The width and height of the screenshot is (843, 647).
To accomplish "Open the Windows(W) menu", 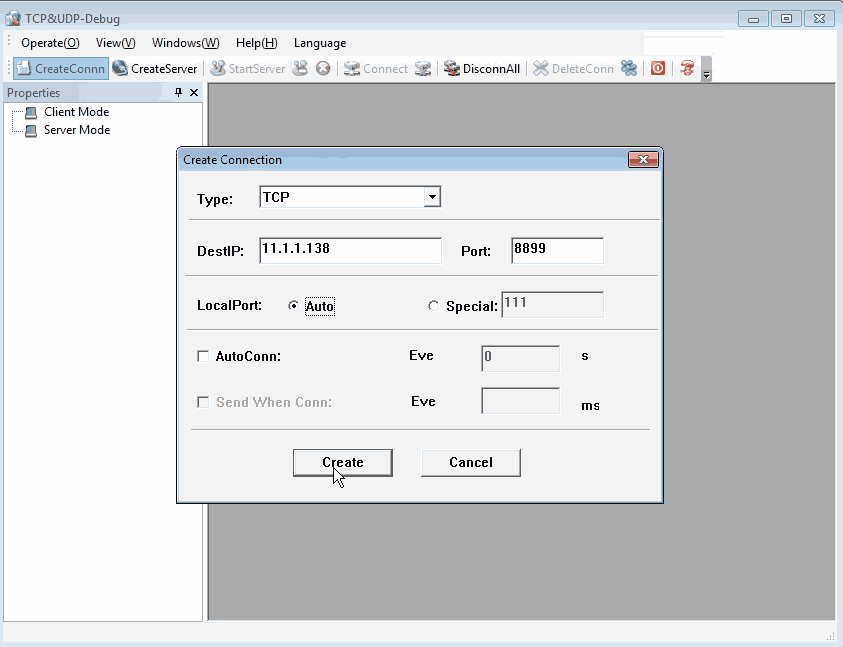I will click(185, 43).
